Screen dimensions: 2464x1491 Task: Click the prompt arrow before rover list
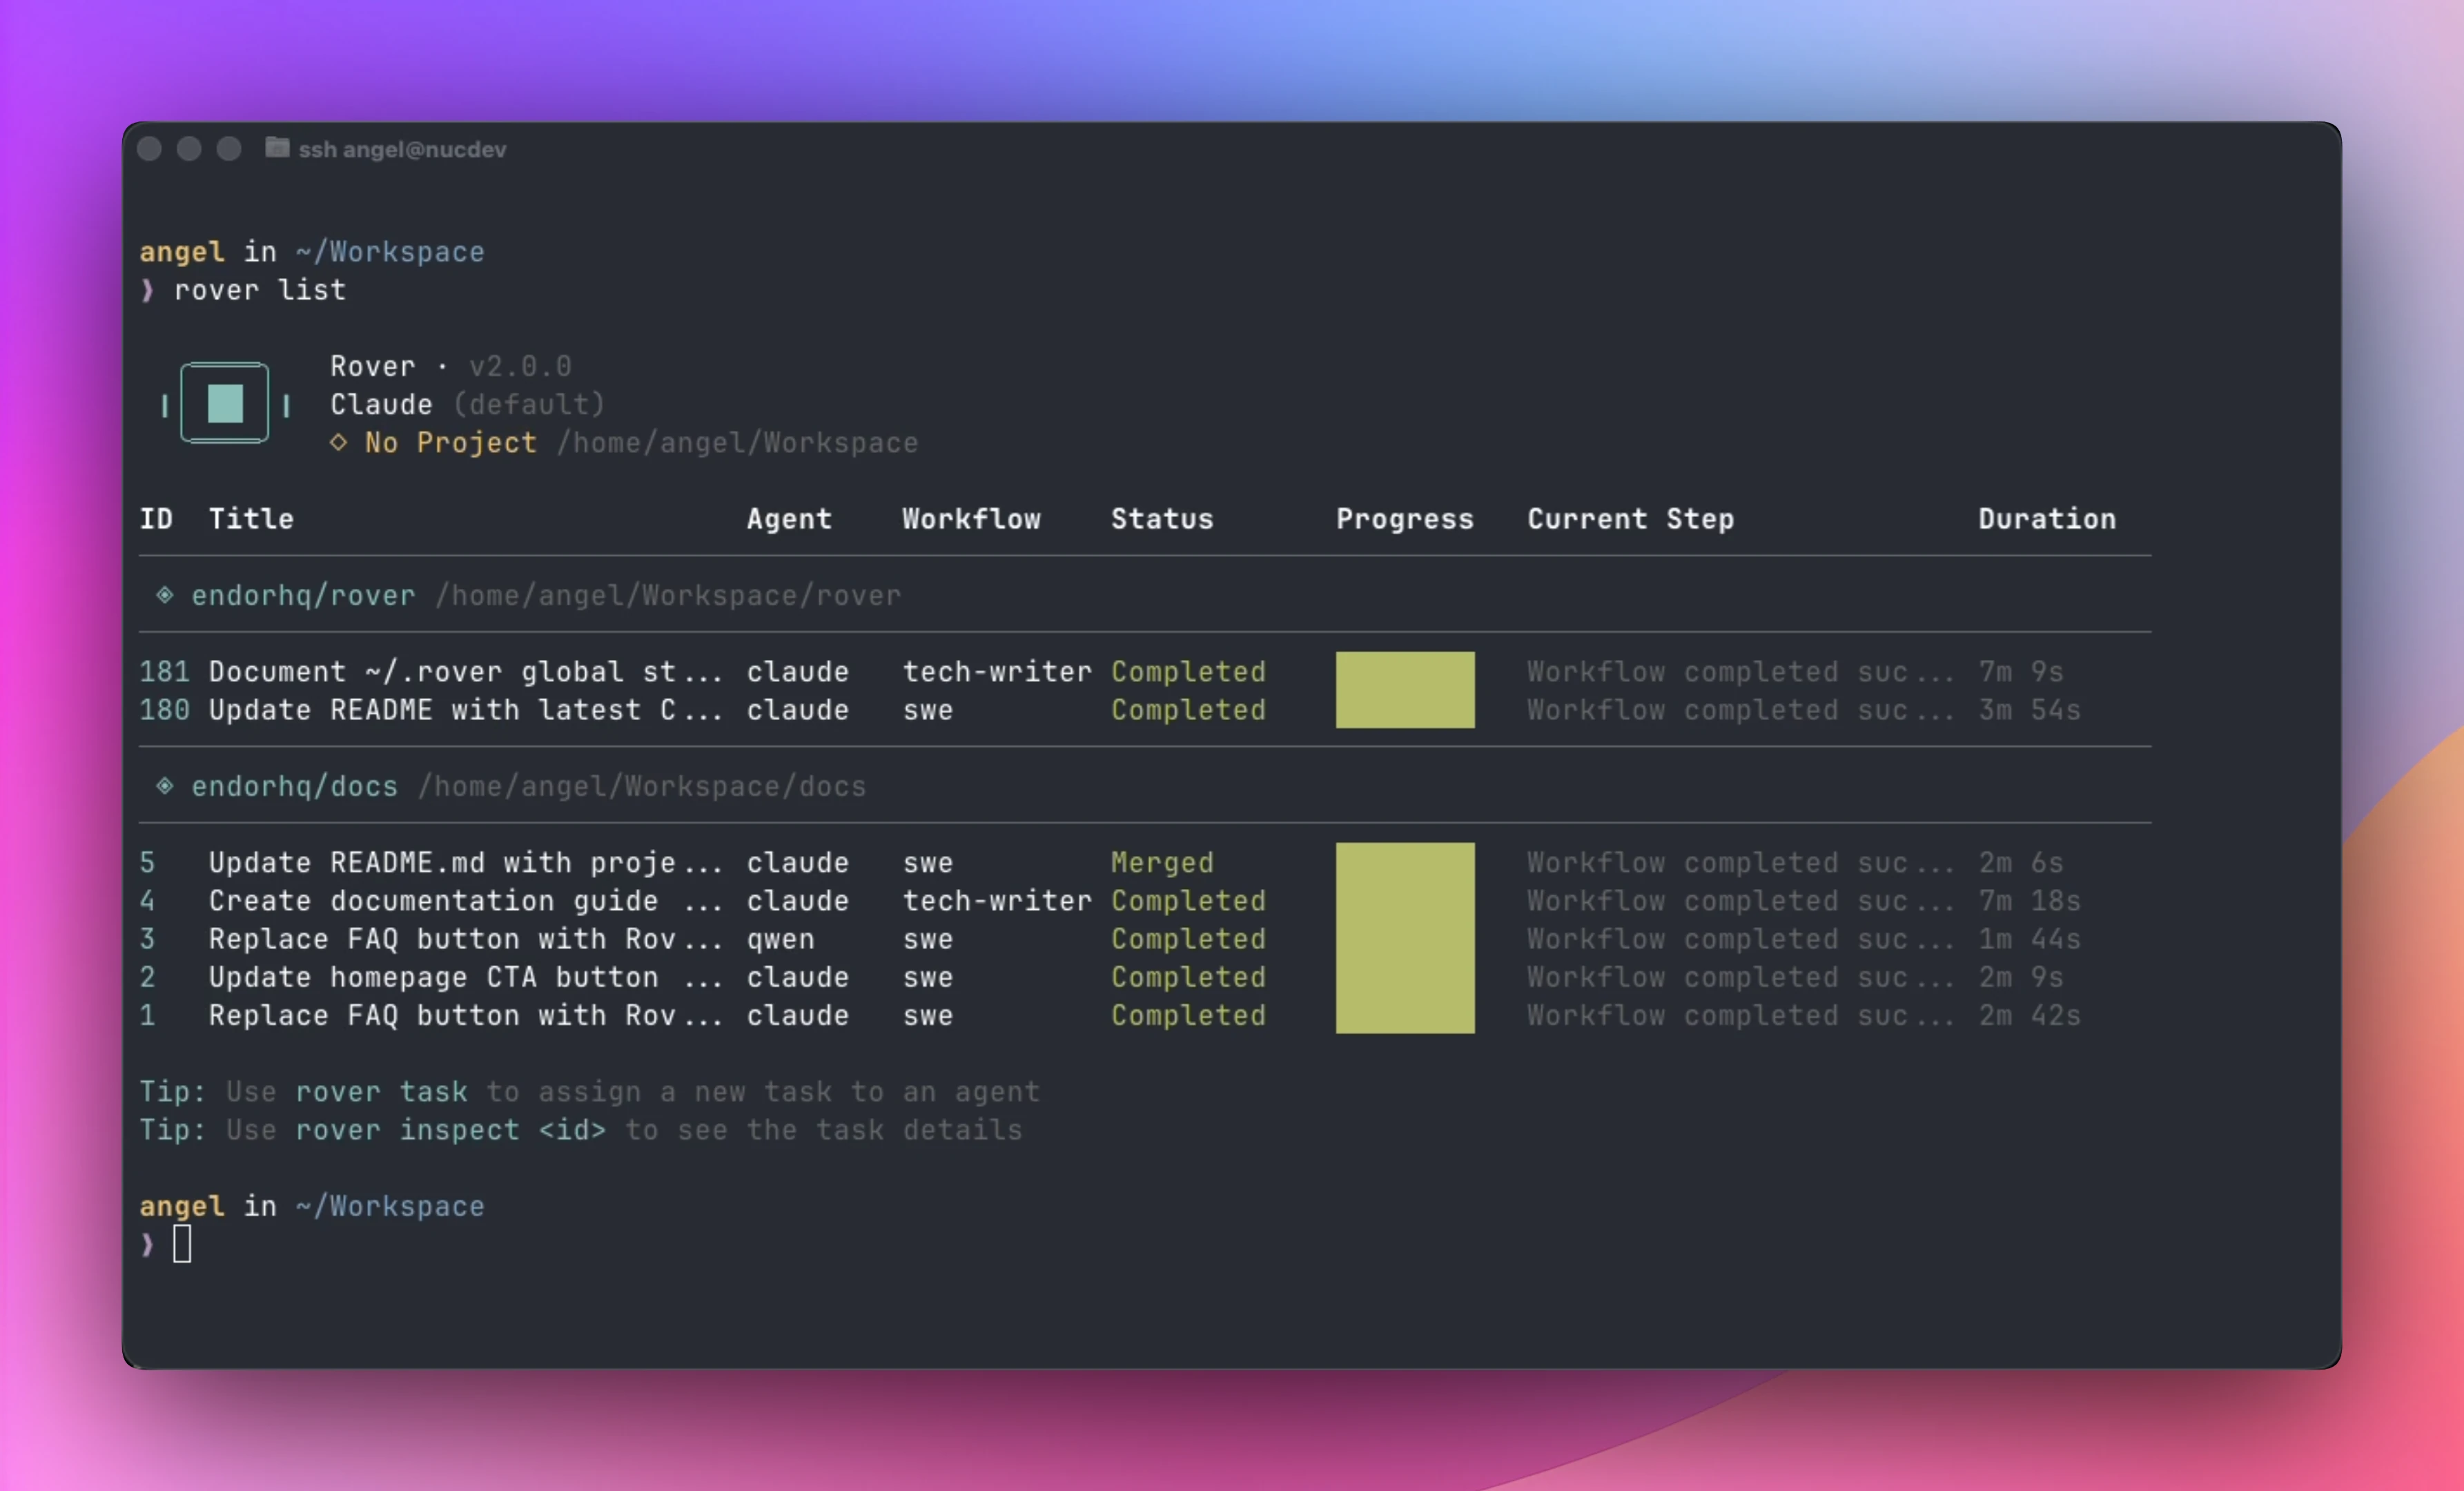coord(148,290)
